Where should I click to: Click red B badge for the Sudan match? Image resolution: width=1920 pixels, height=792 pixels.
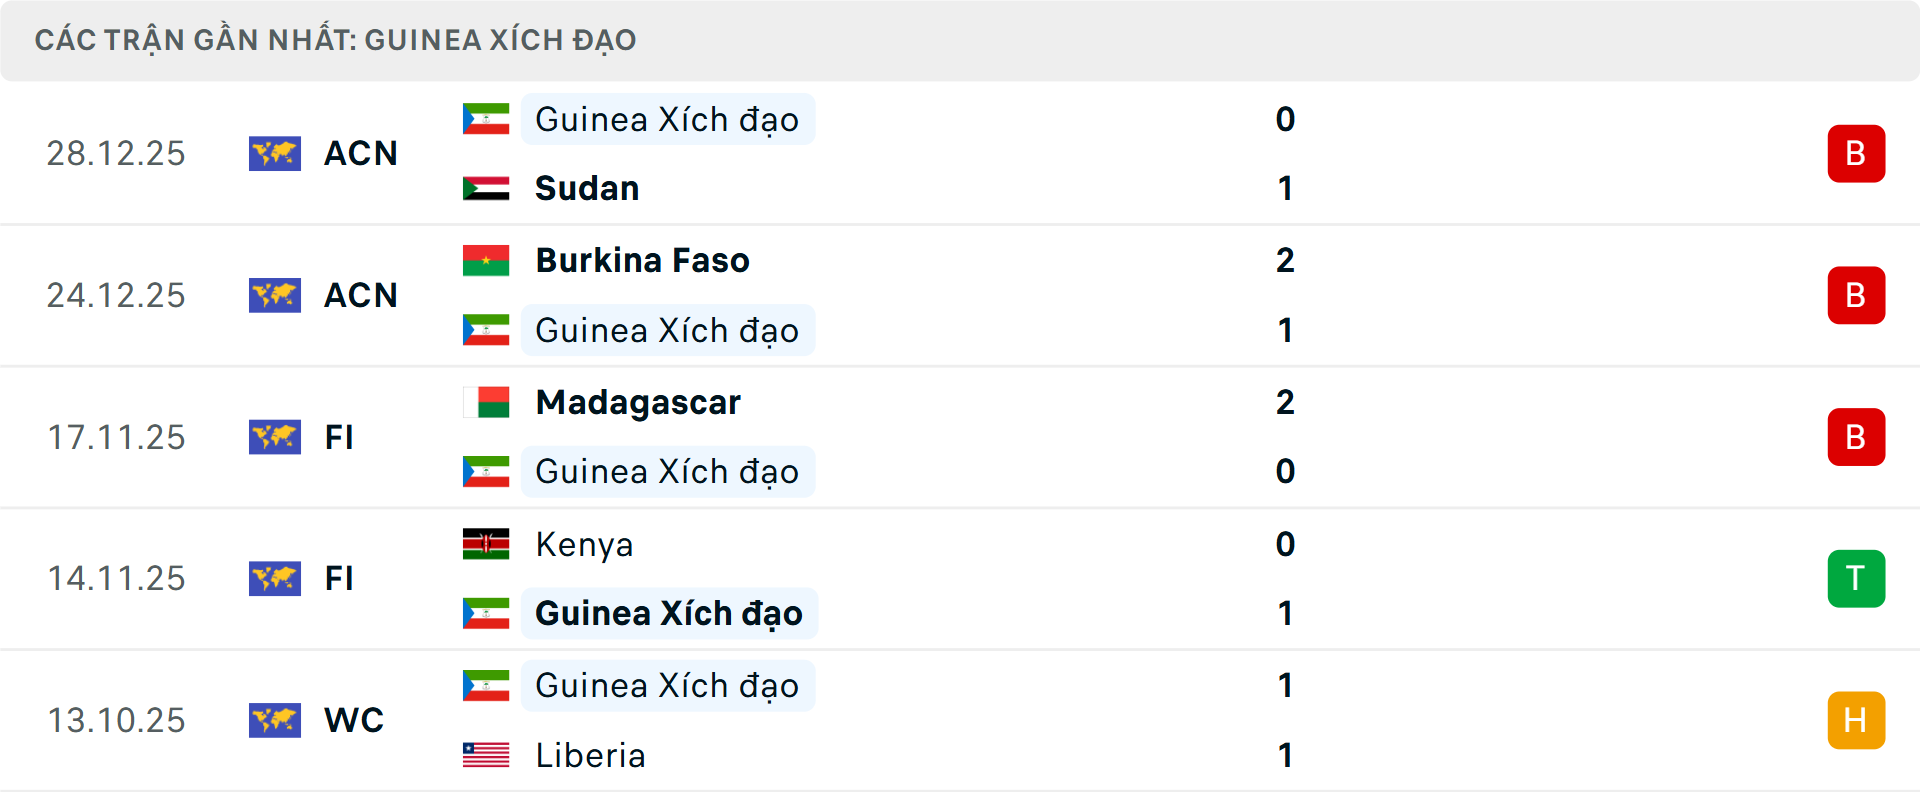(1856, 153)
